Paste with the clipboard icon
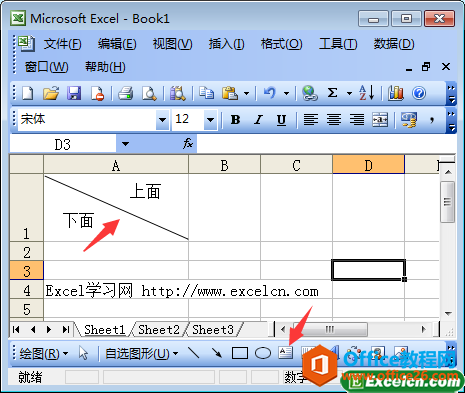 point(230,93)
